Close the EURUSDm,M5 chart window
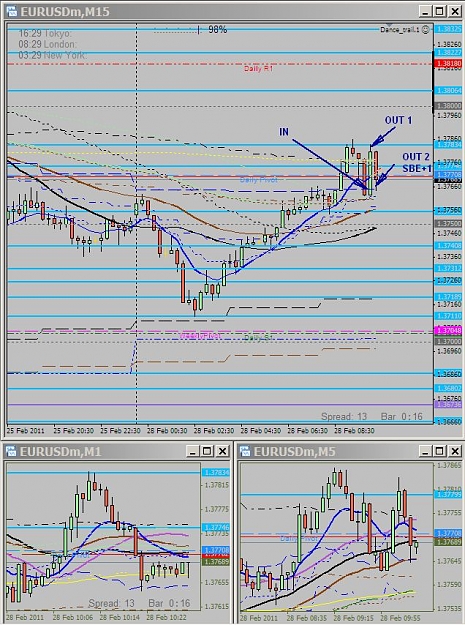Viewport: 465px width, 625px height. [455, 451]
